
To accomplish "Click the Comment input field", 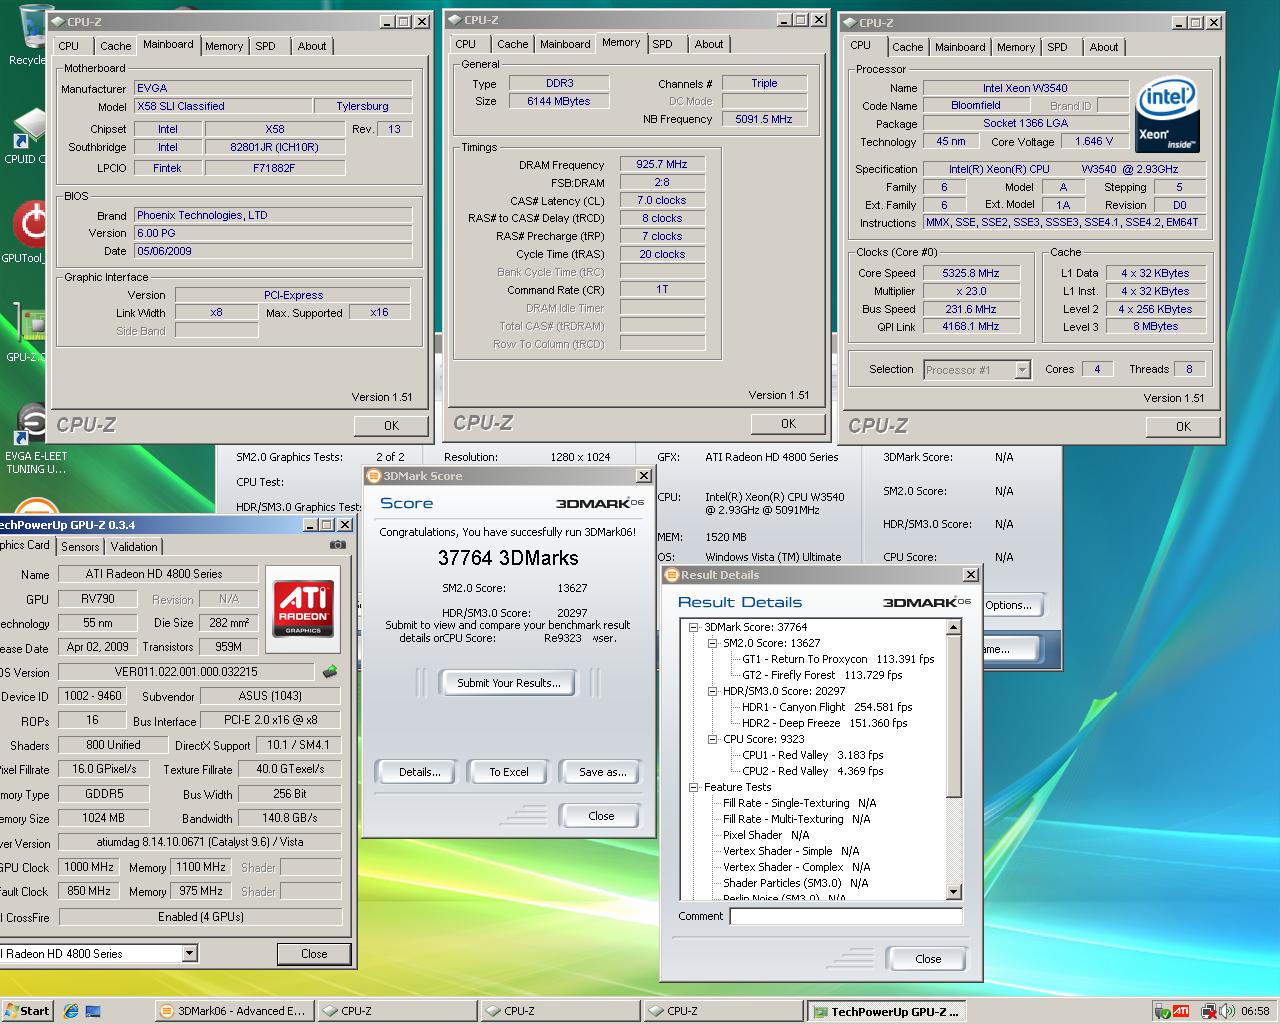I will (846, 916).
